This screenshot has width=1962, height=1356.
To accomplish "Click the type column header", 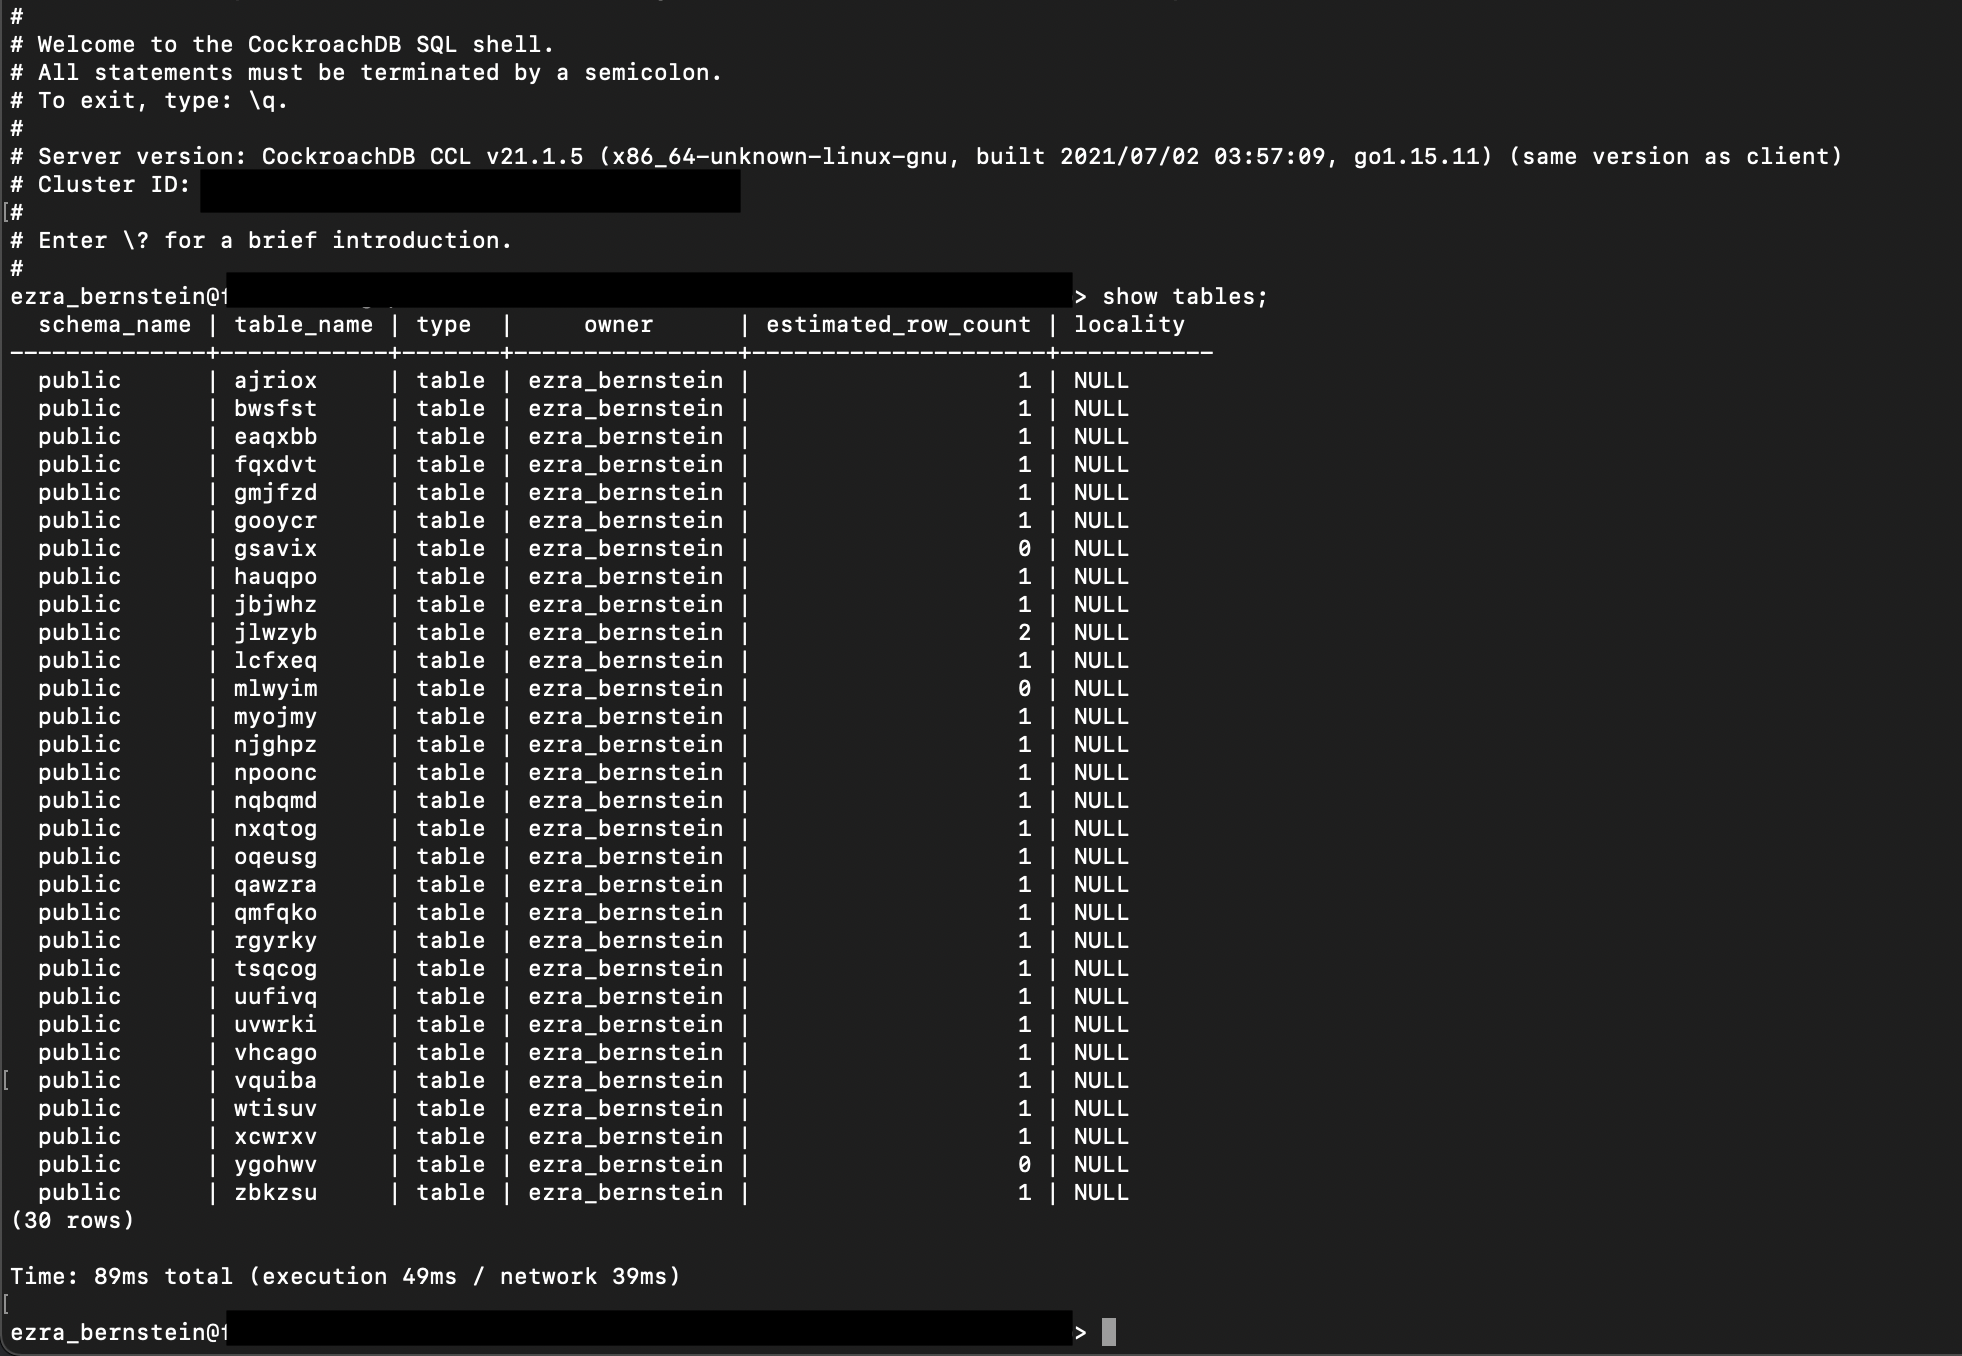I will coord(443,325).
